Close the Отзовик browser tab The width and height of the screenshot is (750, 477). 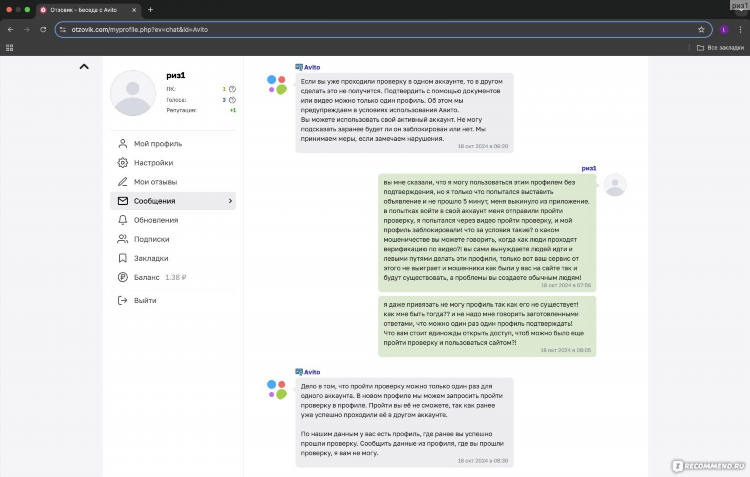[134, 10]
